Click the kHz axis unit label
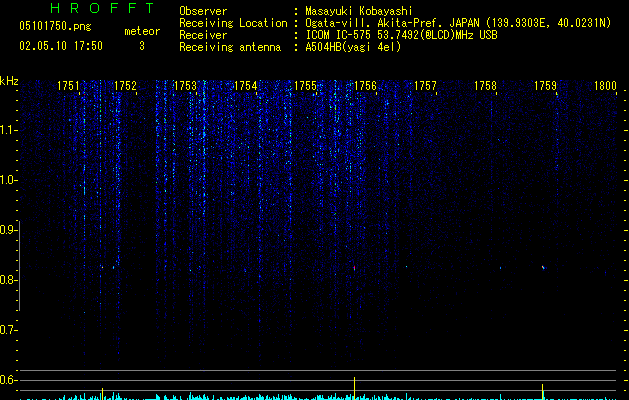Viewport: 629px width, 400px height. [x=9, y=81]
